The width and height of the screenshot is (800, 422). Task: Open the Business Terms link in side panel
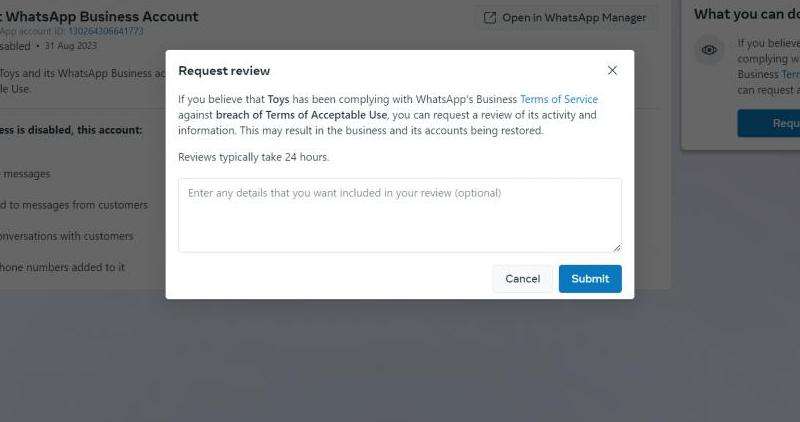point(790,75)
